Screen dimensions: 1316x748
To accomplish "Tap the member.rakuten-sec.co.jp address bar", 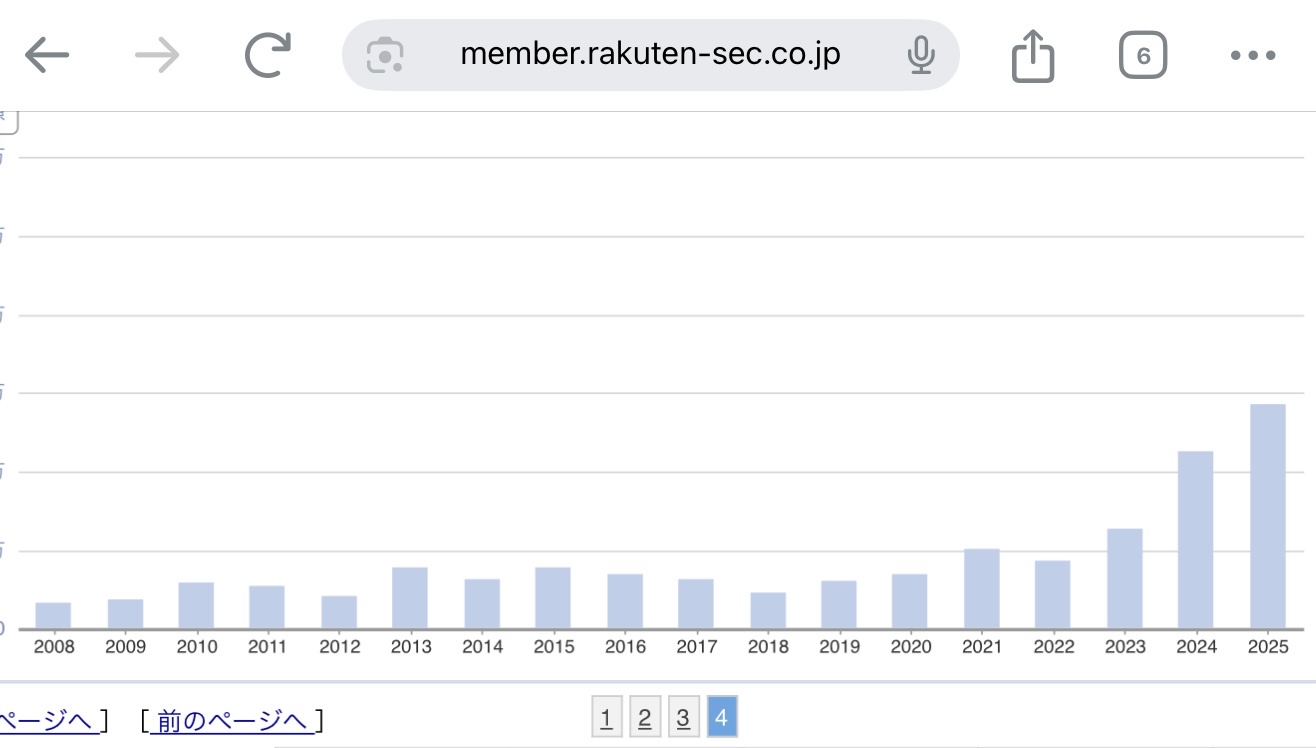I will [650, 55].
